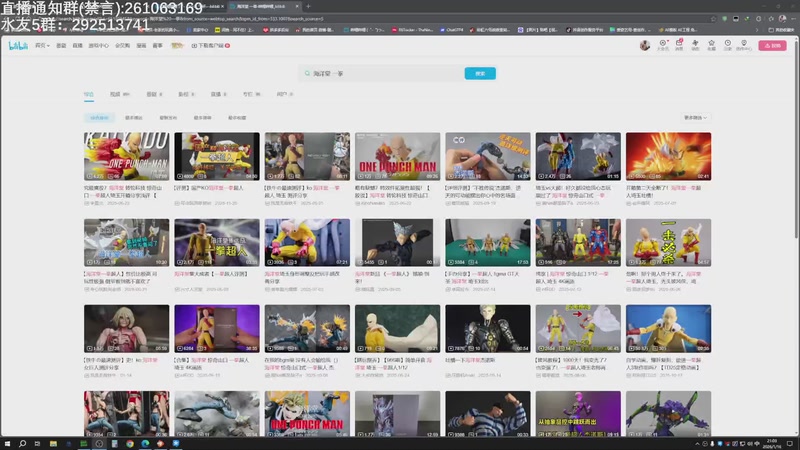Open the user avatar profile
Image resolution: width=800 pixels, height=450 pixels.
(x=645, y=45)
